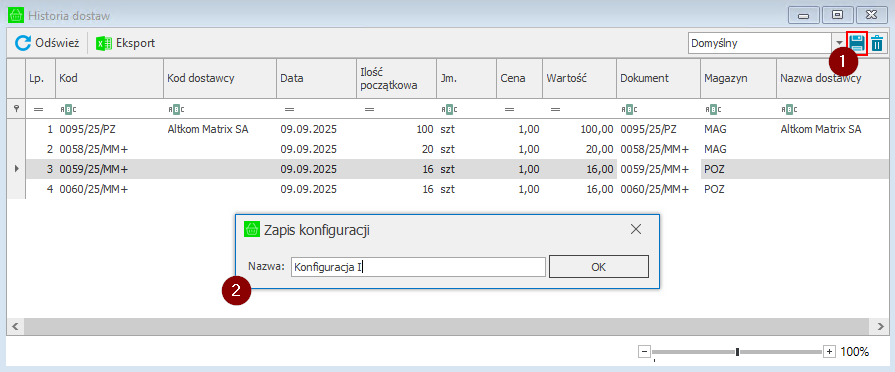895x372 pixels.
Task: Maximize the Historia dostaw window
Action: 838,15
